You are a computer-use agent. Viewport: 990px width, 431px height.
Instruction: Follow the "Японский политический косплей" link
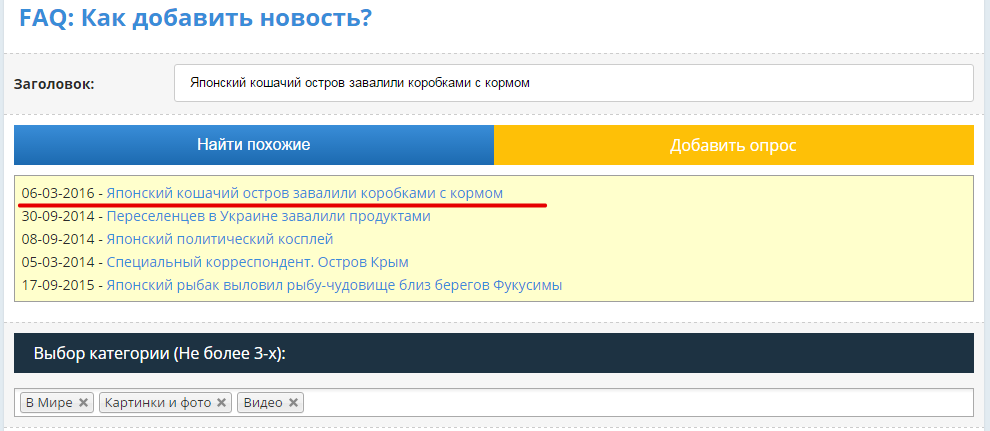(x=219, y=239)
